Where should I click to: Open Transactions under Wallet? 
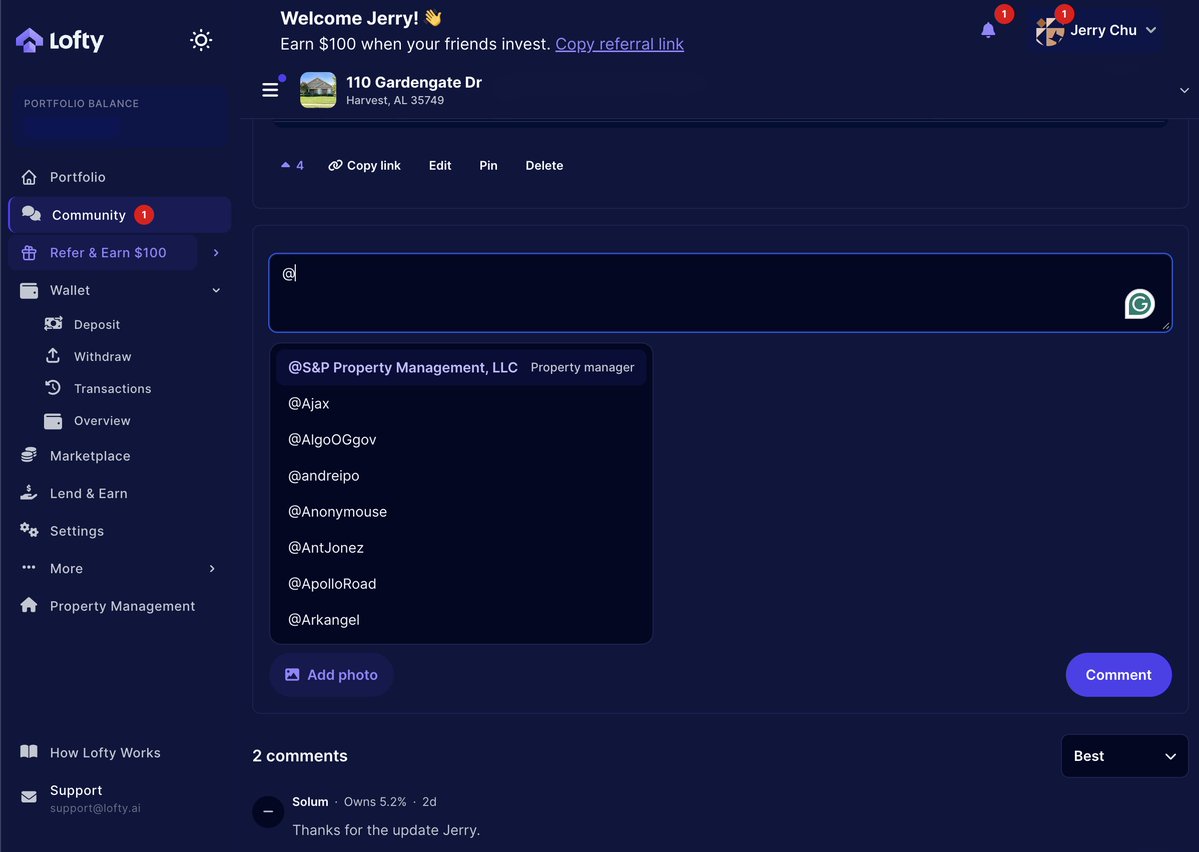[112, 389]
